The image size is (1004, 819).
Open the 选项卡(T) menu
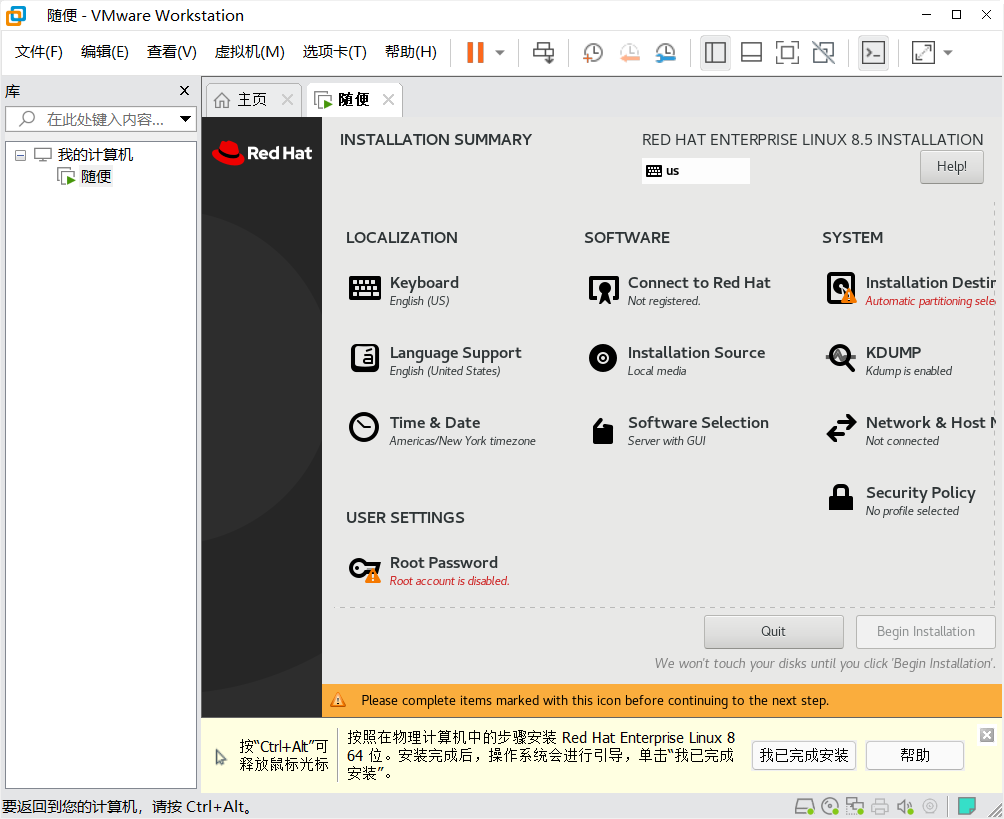[x=335, y=52]
